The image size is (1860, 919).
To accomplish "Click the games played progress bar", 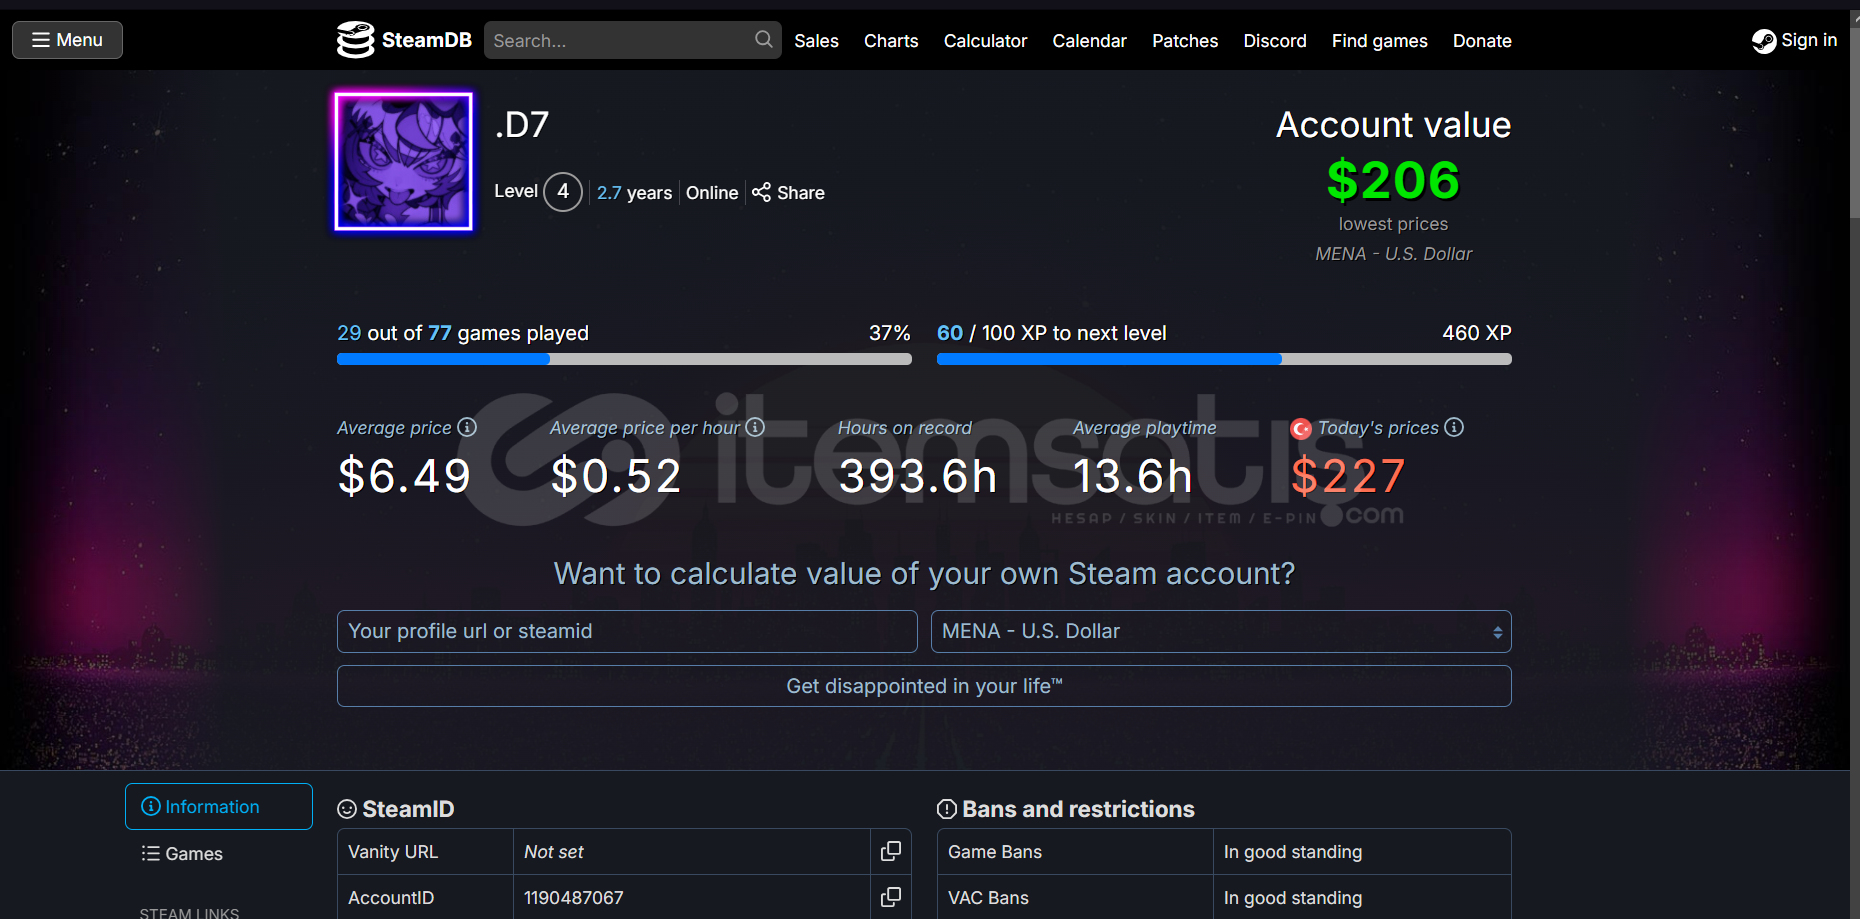I will pyautogui.click(x=624, y=359).
